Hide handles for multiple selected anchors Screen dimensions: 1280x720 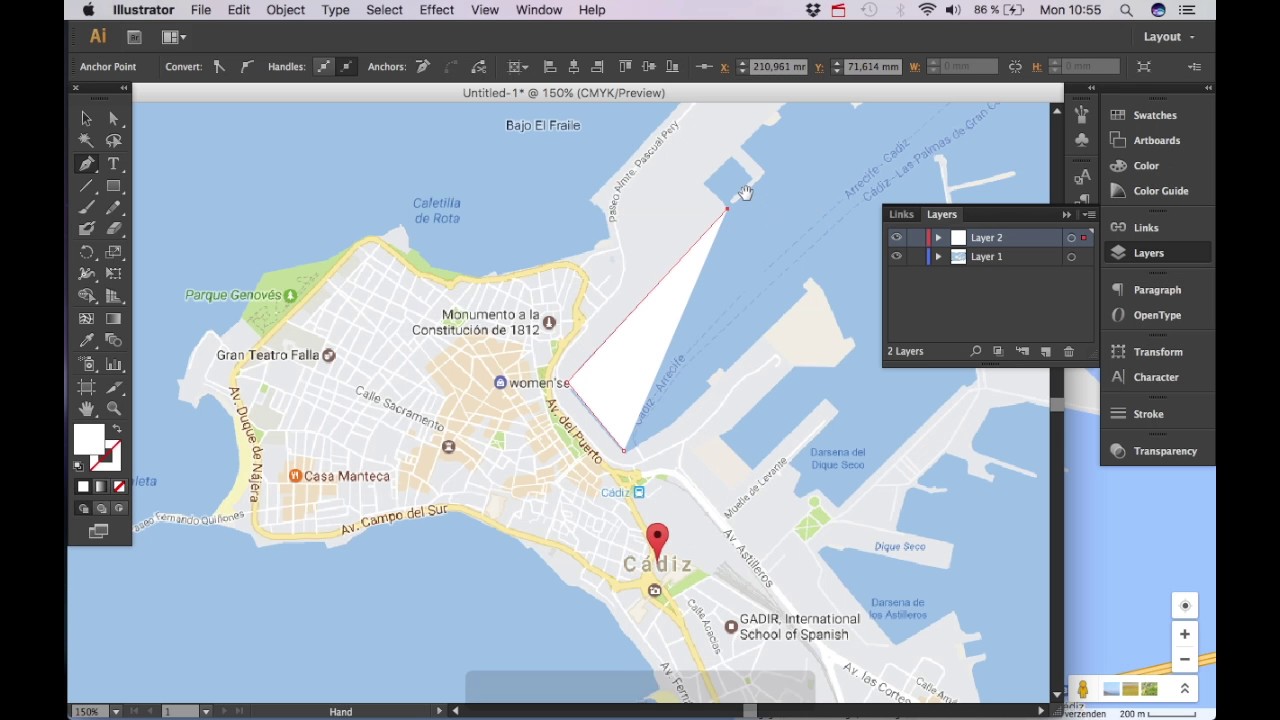pyautogui.click(x=346, y=67)
